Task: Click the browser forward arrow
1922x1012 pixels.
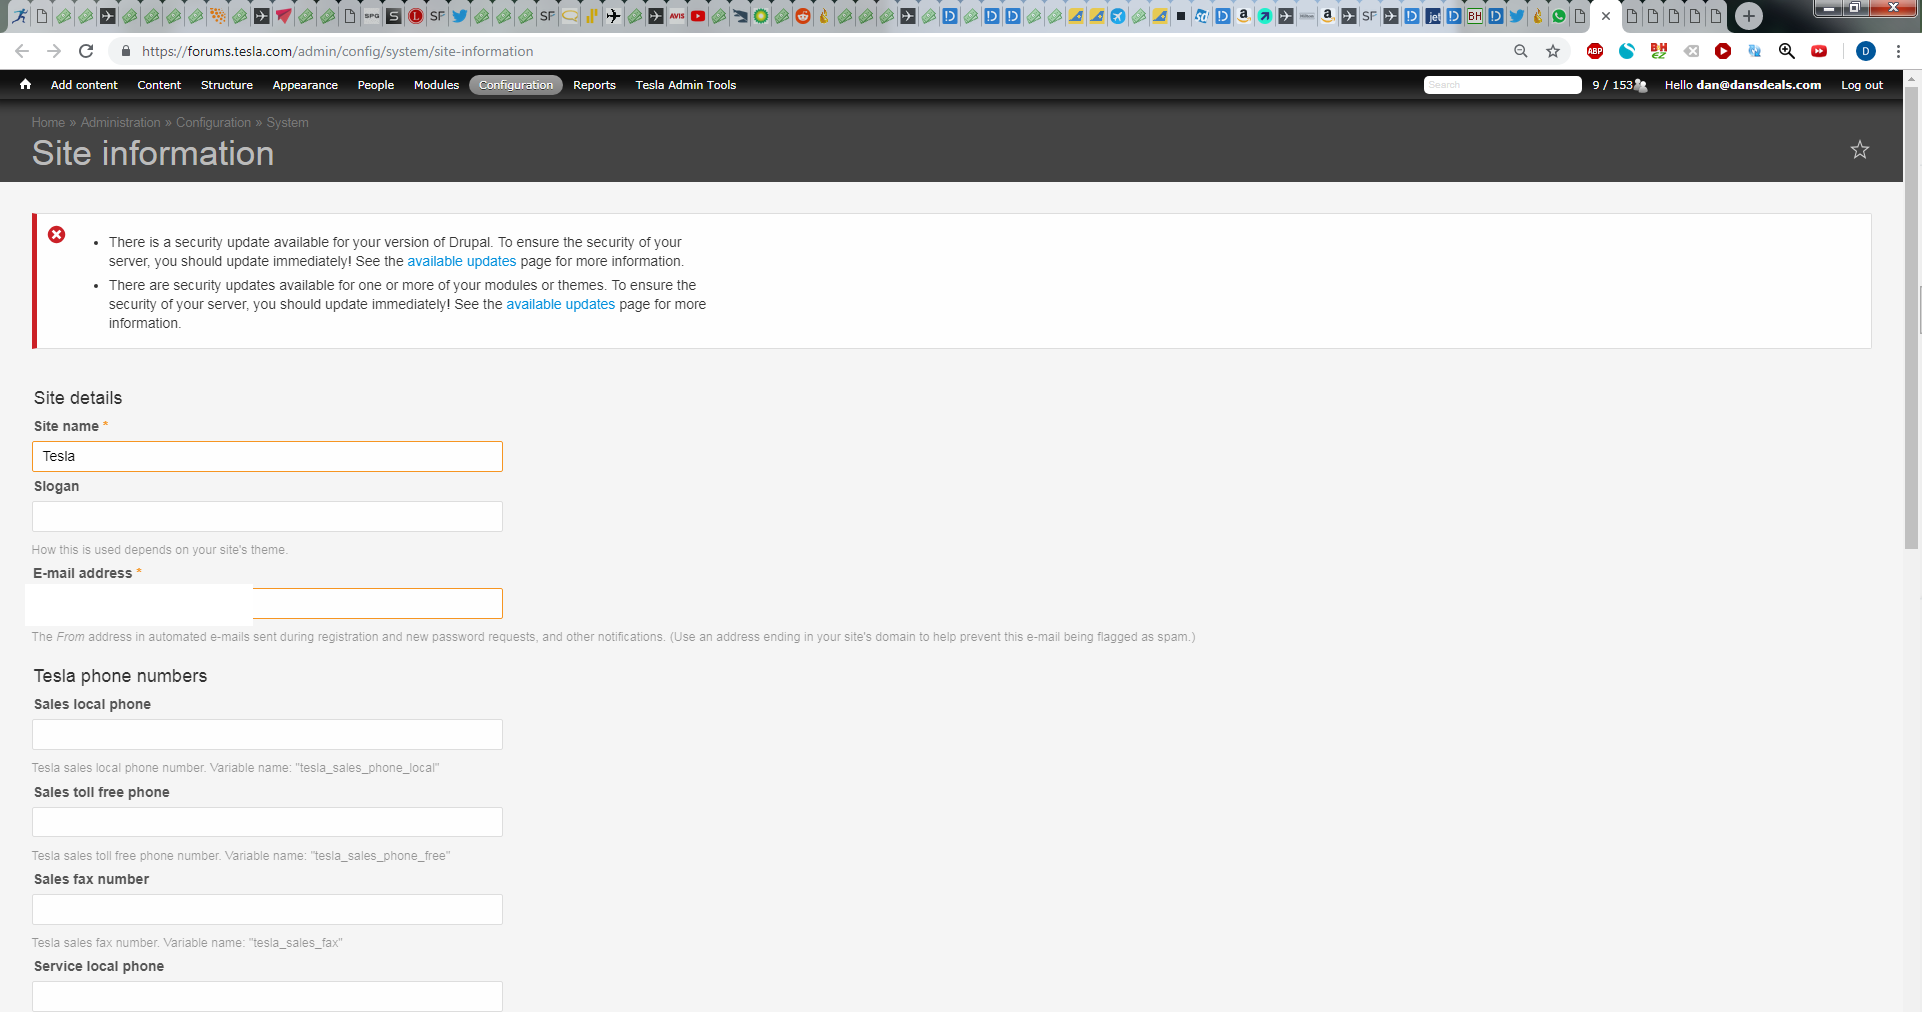Action: pos(54,51)
